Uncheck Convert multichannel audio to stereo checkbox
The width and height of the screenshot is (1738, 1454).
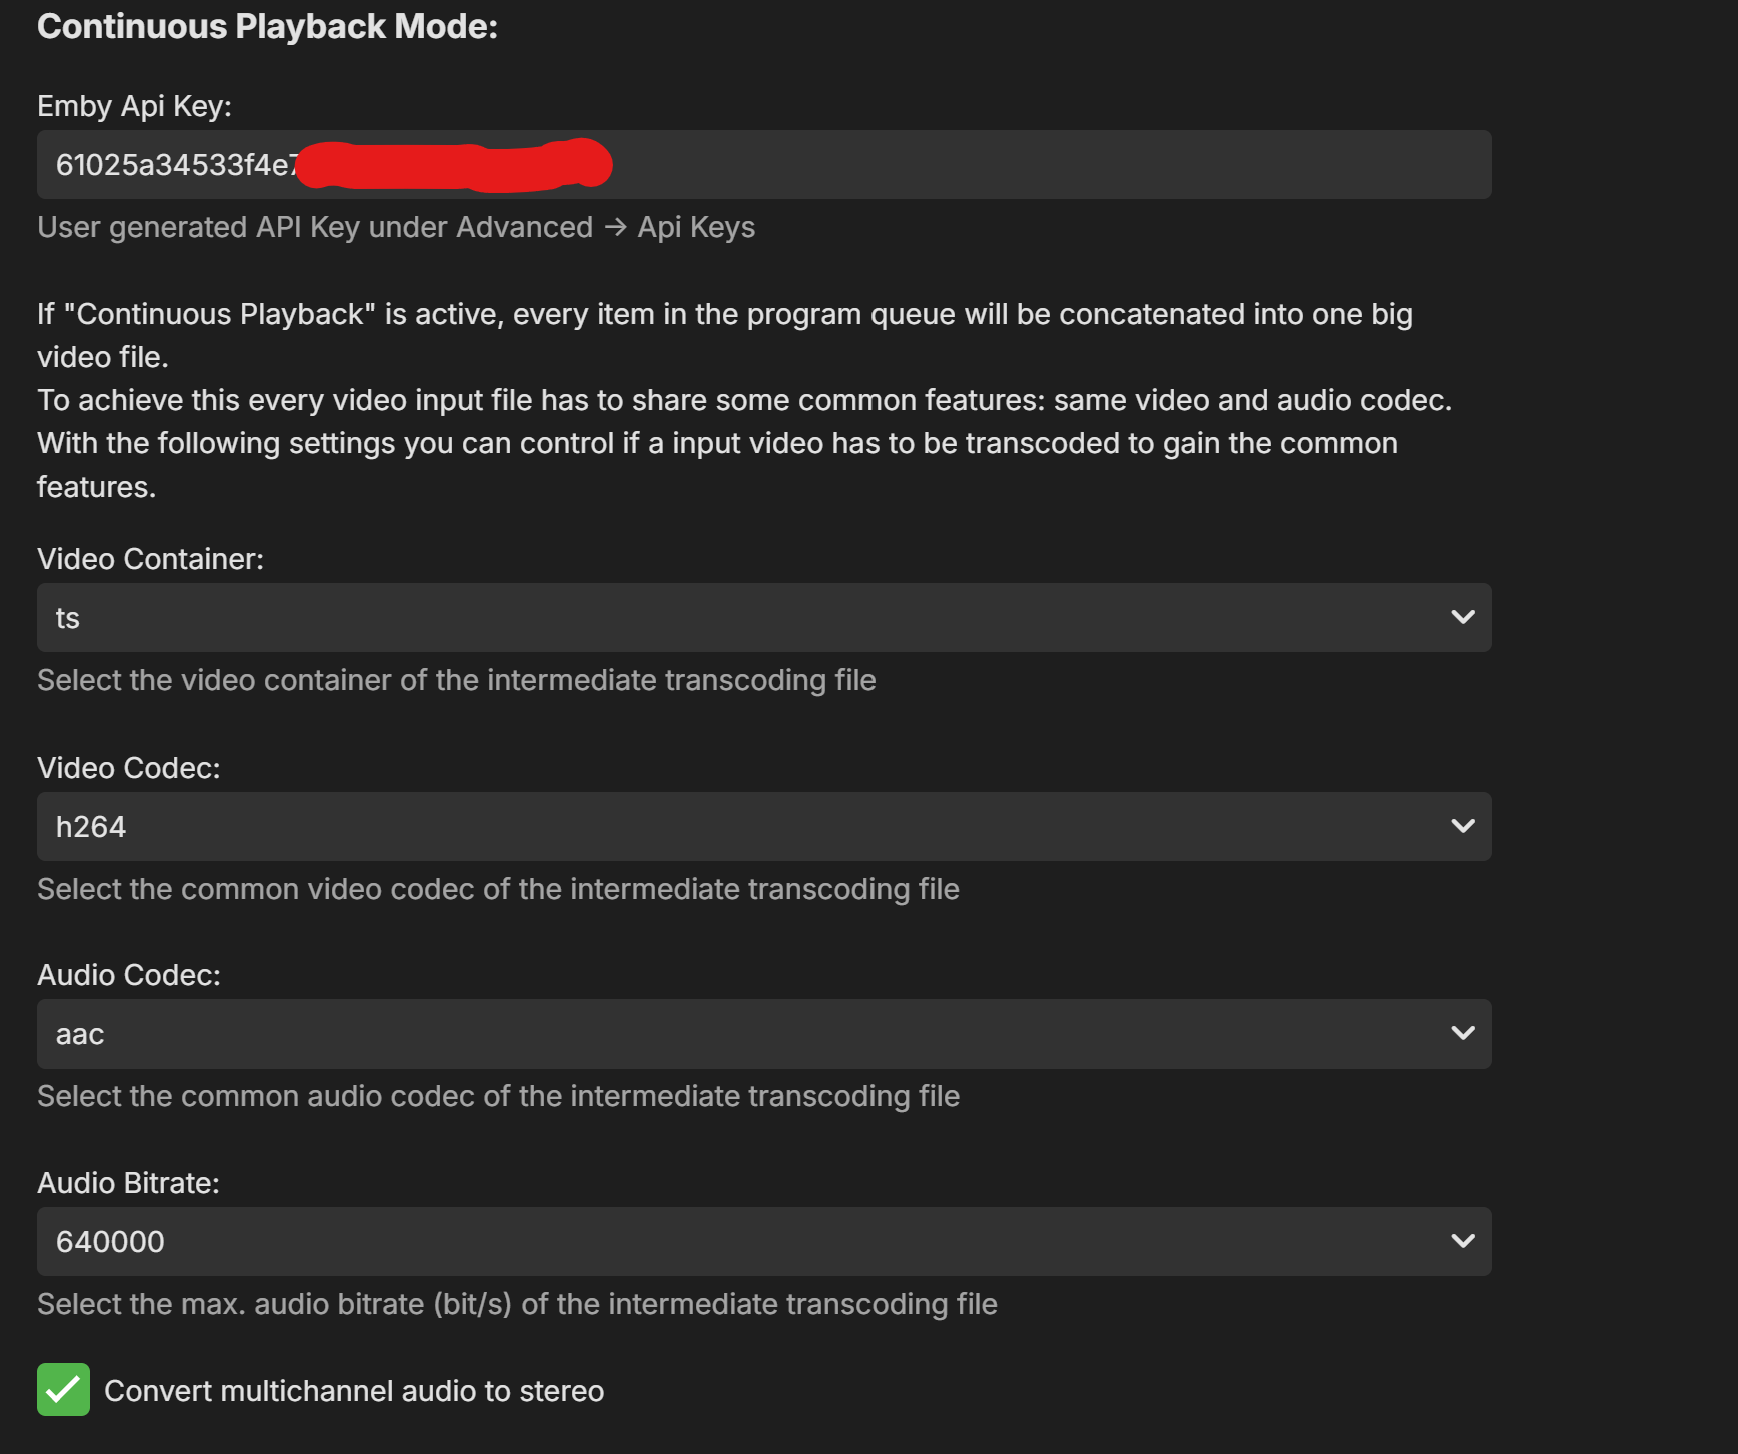[63, 1390]
